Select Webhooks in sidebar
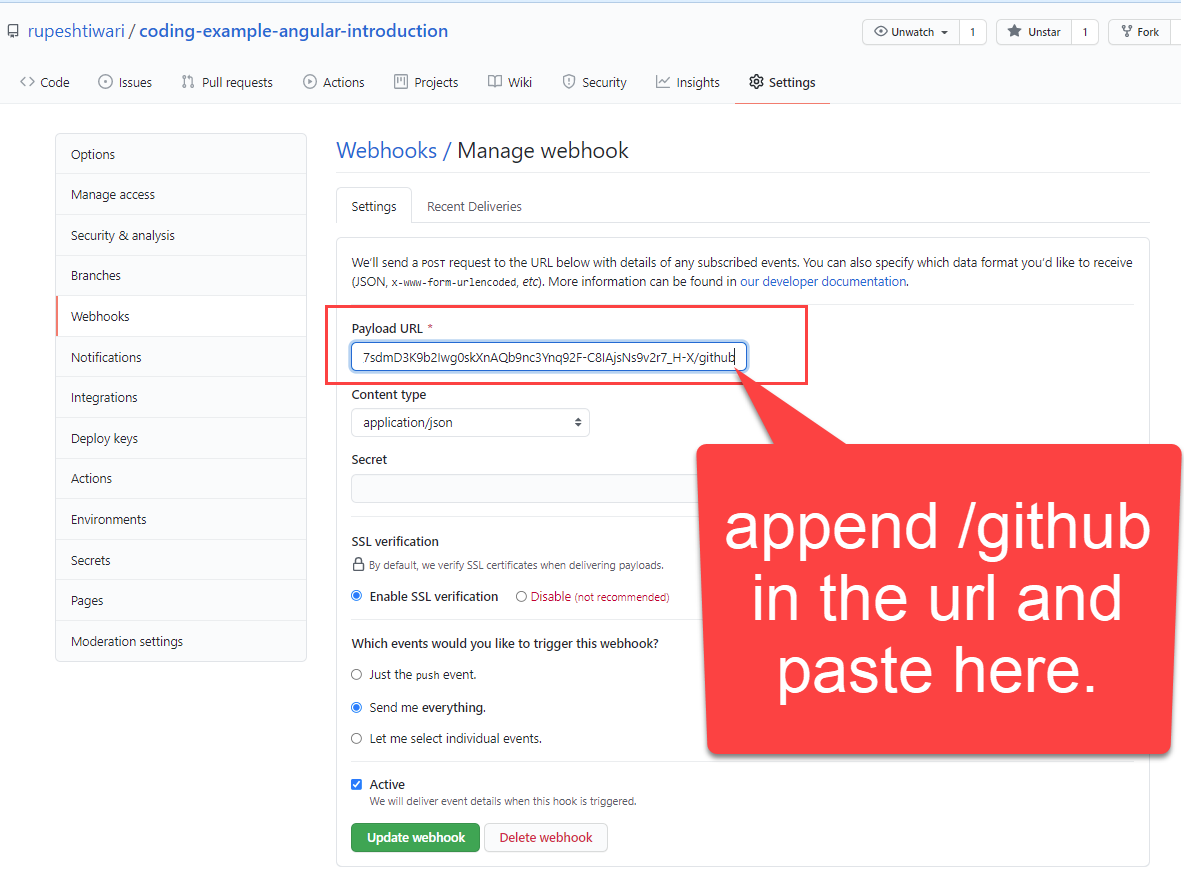 pyautogui.click(x=181, y=316)
